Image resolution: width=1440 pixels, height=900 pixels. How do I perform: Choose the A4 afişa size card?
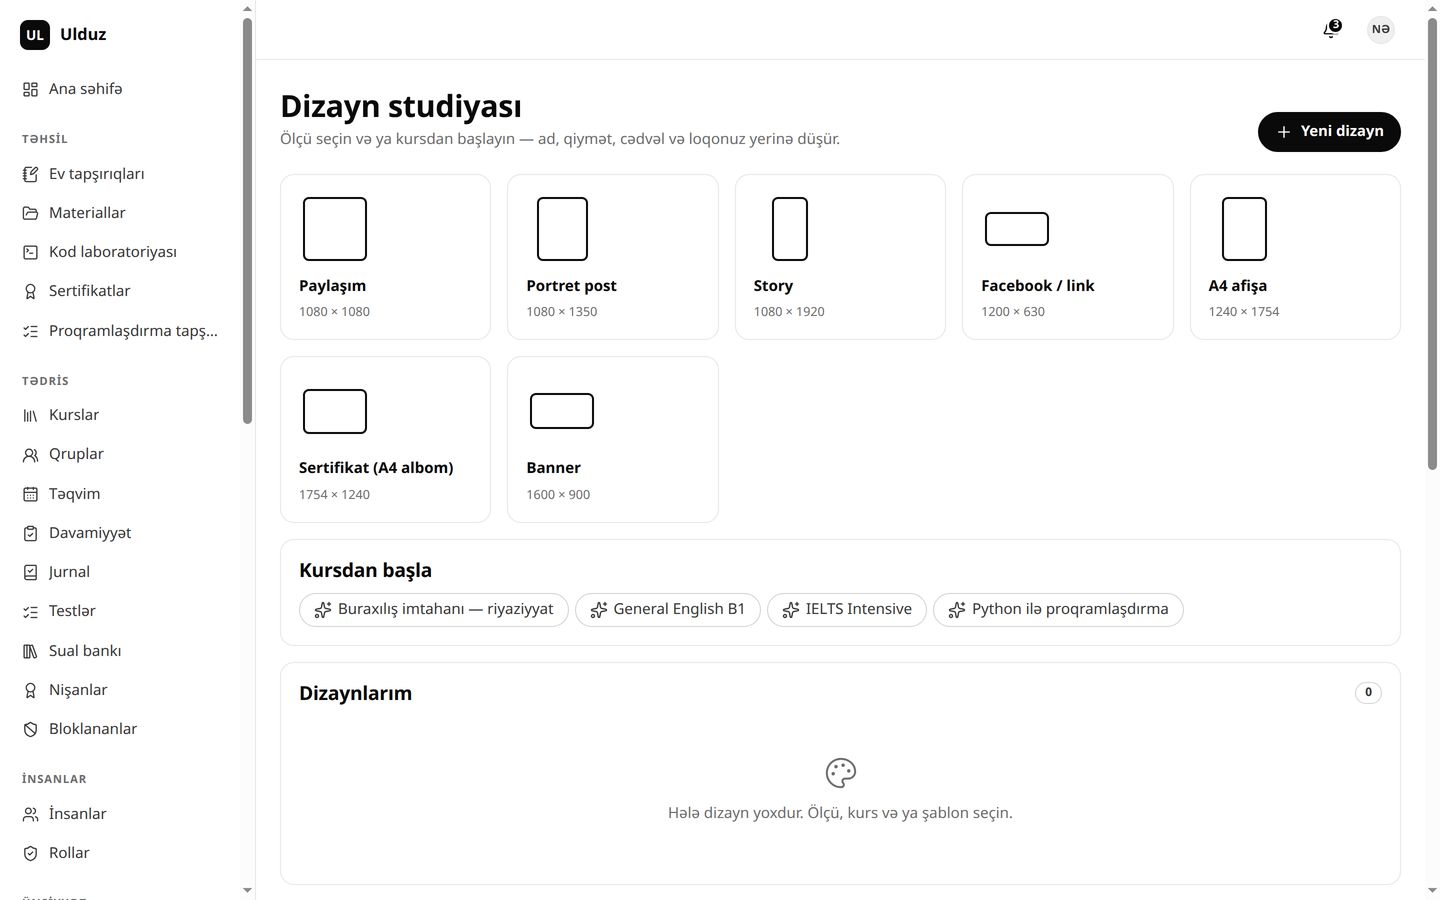coord(1295,257)
